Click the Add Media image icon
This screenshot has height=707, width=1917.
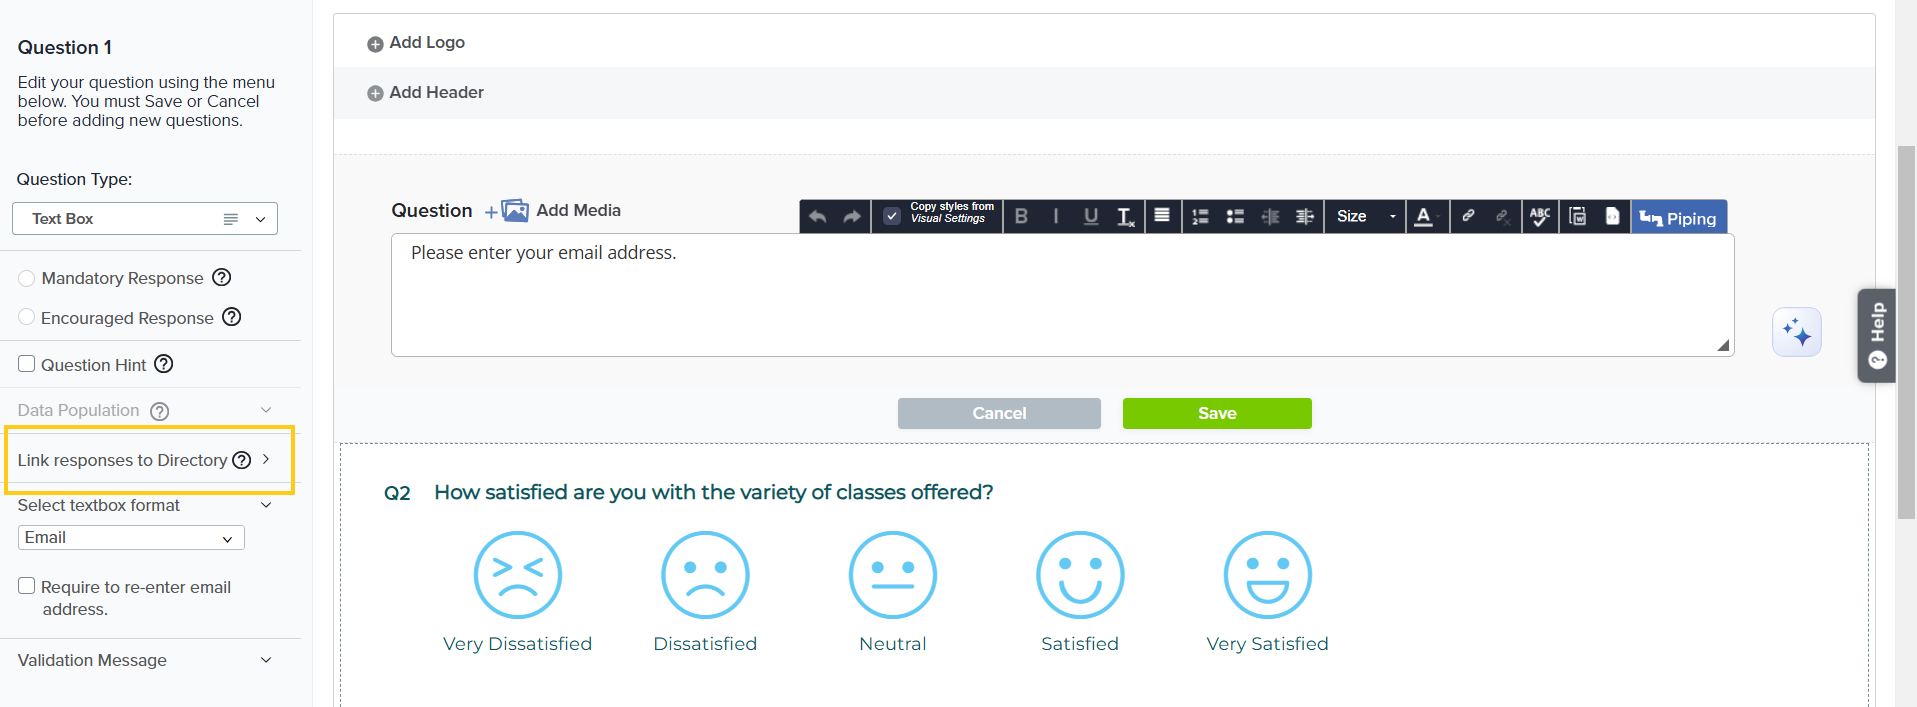[514, 210]
